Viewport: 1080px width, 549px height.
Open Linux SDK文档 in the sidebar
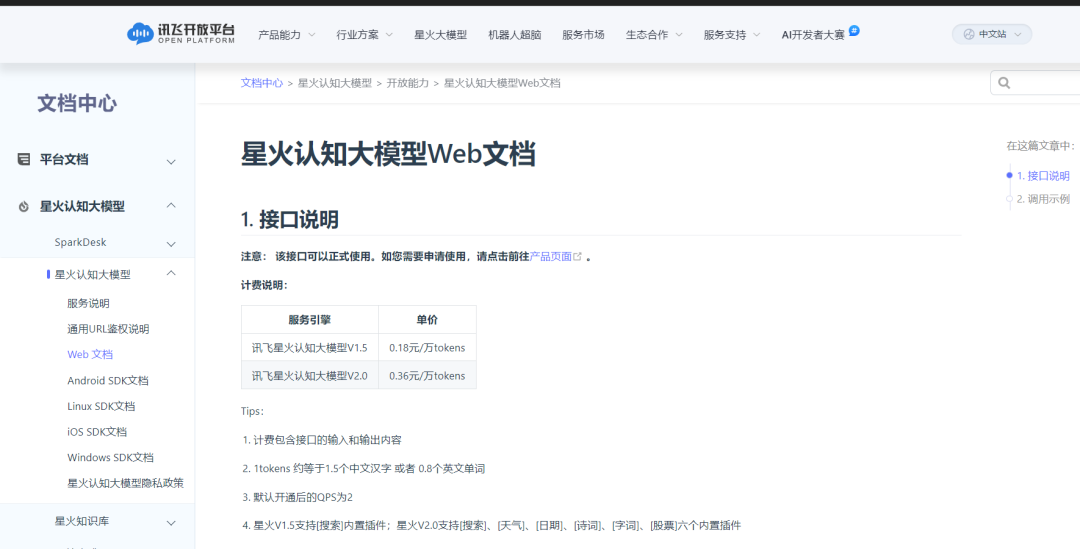[x=101, y=406]
